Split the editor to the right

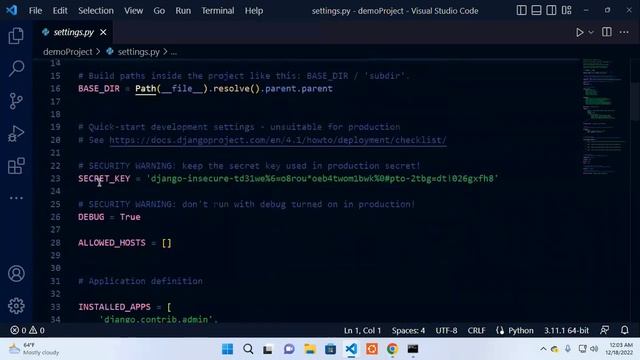607,32
